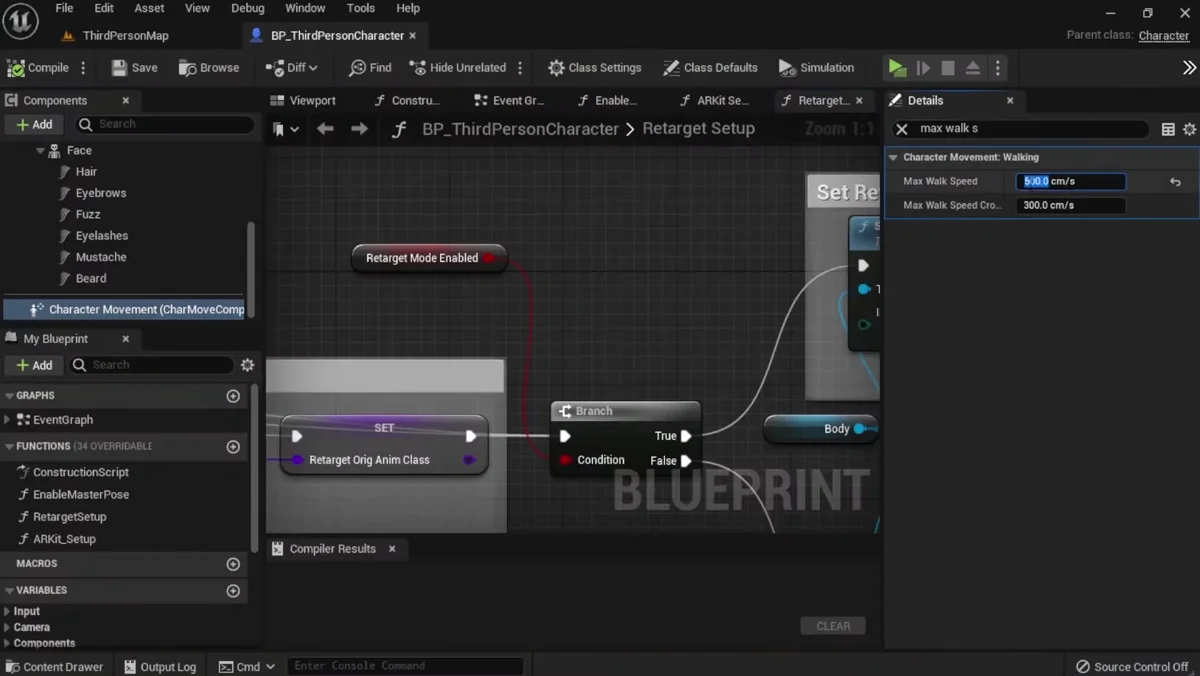Collapse Character Movement: Walking section

click(x=894, y=157)
